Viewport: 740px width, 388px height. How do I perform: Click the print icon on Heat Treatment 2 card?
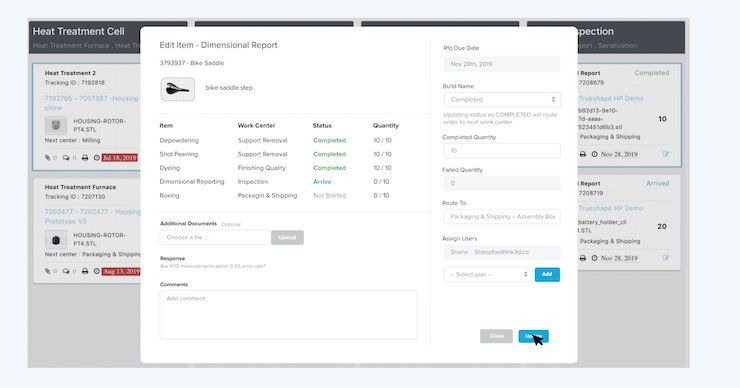click(85, 158)
